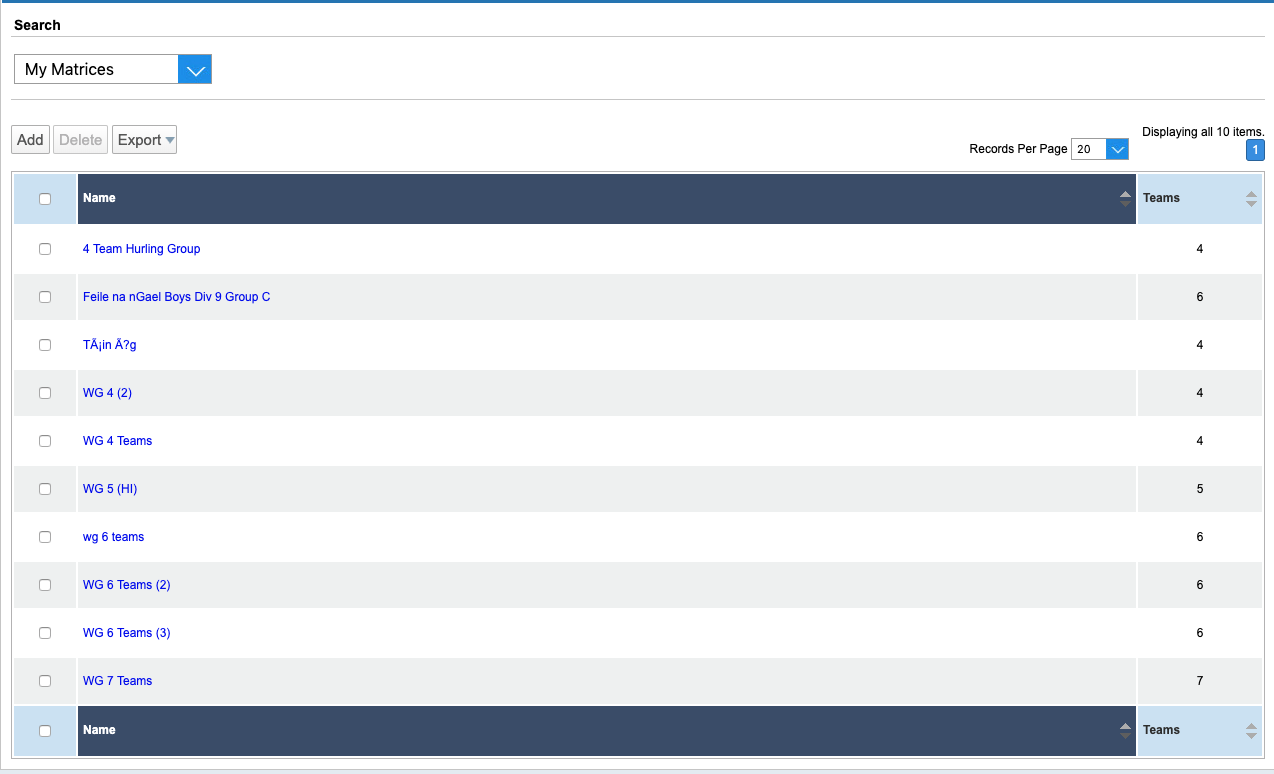
Task: Open the My Matrices dropdown
Action: pyautogui.click(x=113, y=69)
